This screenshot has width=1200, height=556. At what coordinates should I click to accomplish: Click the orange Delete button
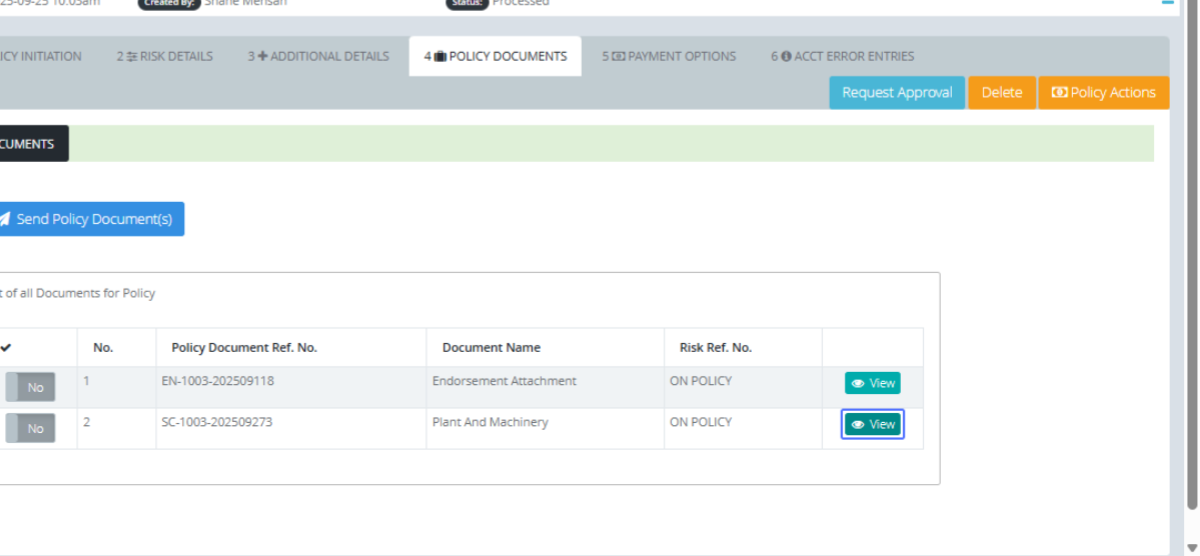click(1001, 93)
